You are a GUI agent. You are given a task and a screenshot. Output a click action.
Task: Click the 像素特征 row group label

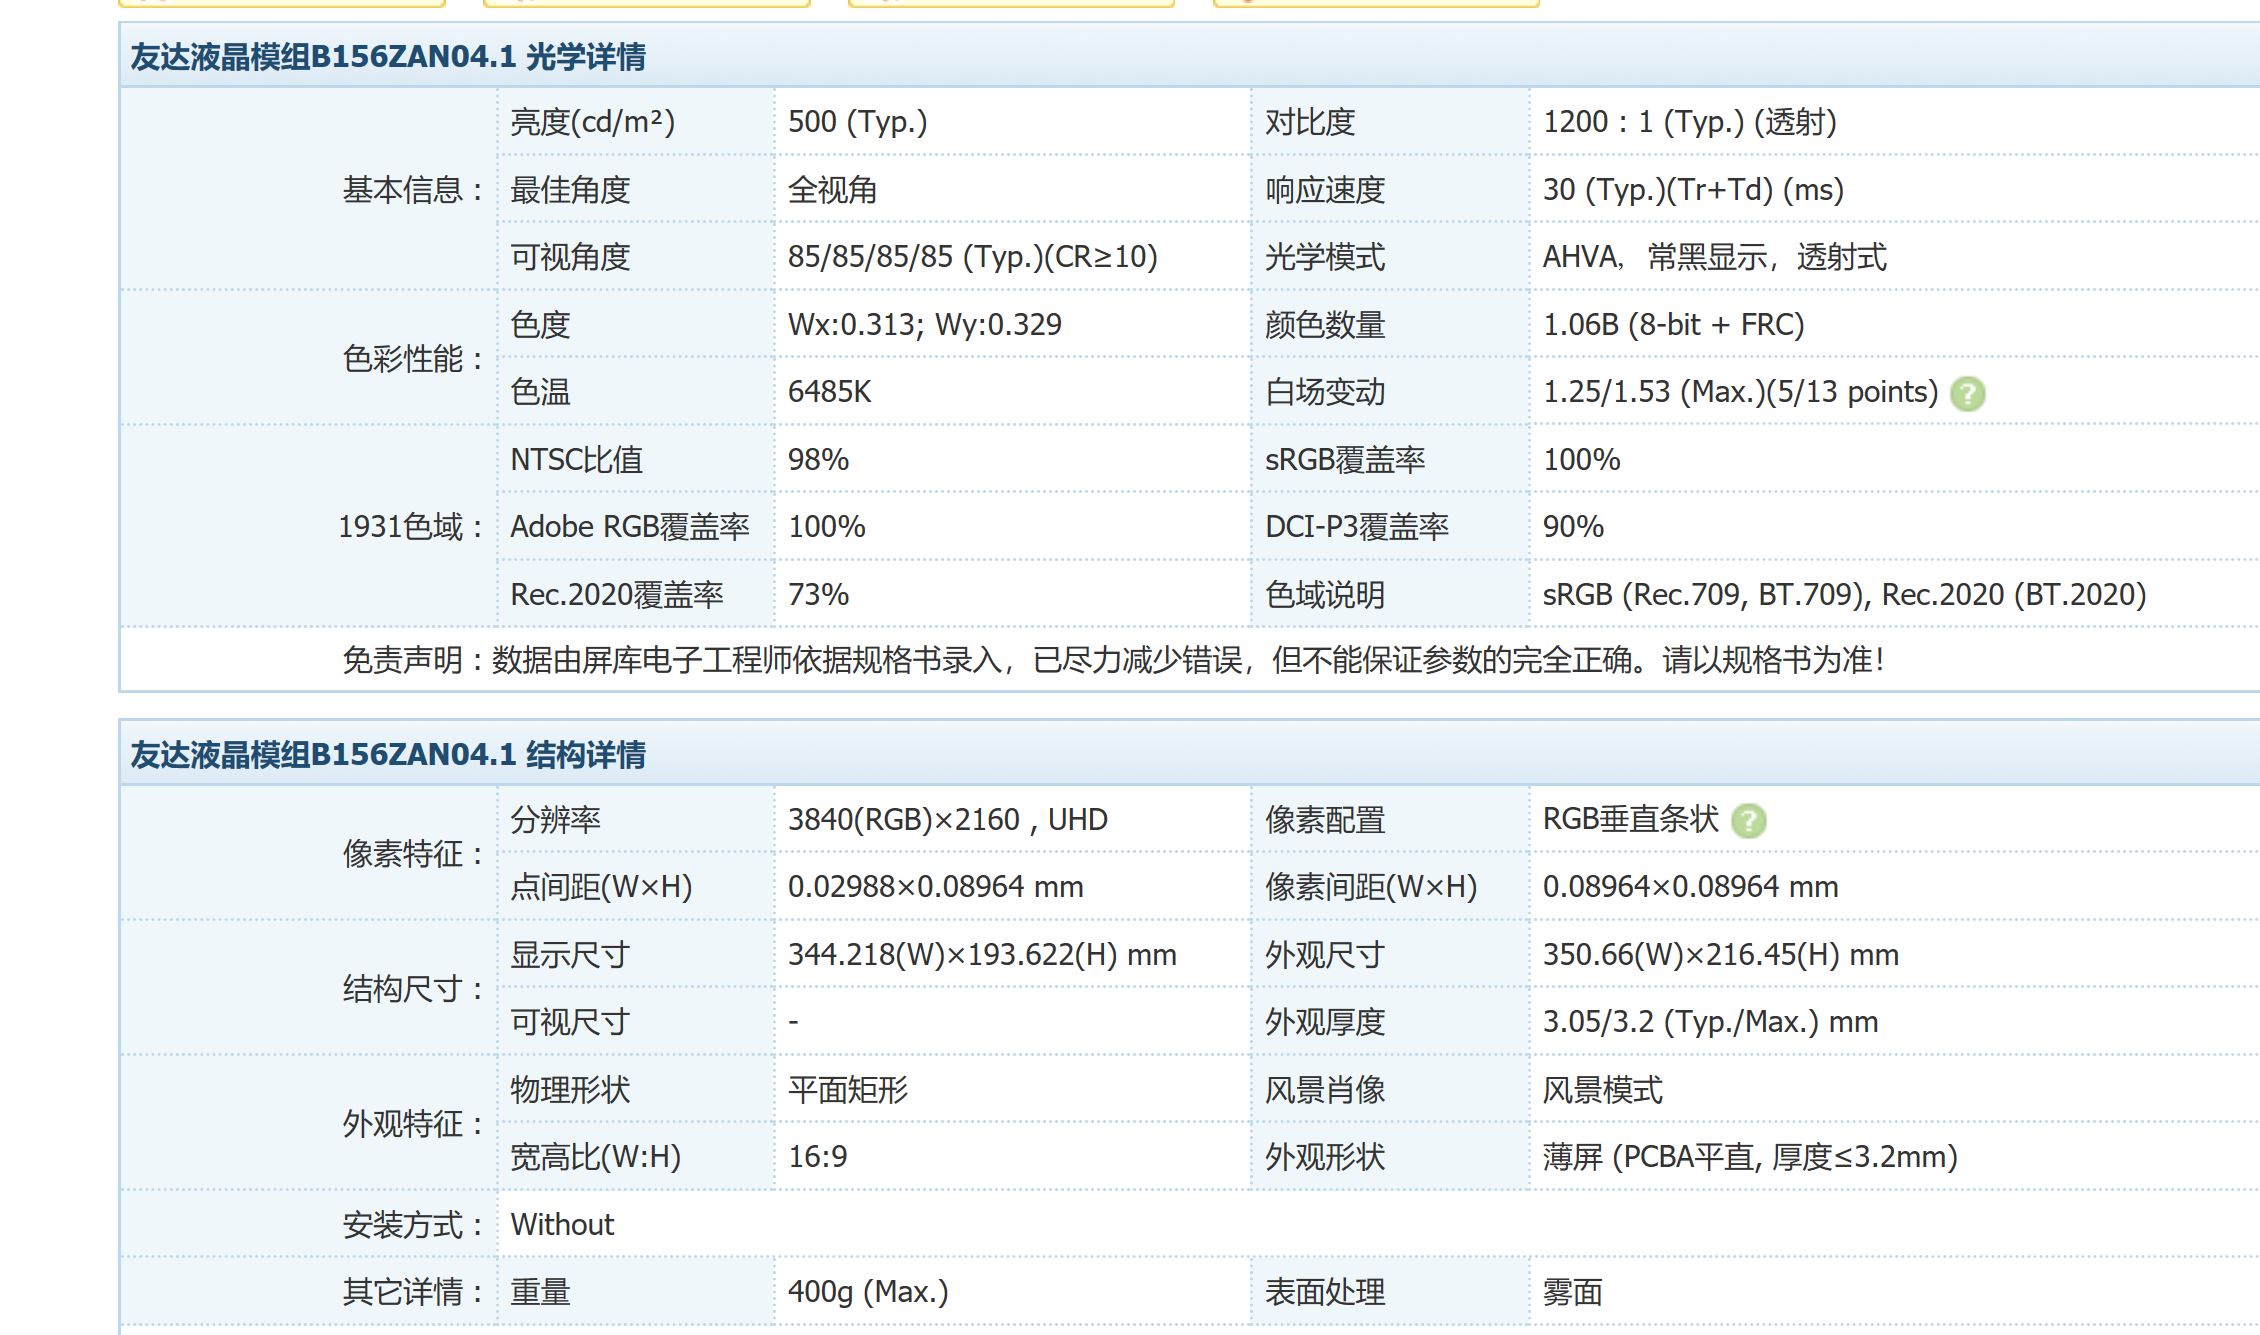413,854
